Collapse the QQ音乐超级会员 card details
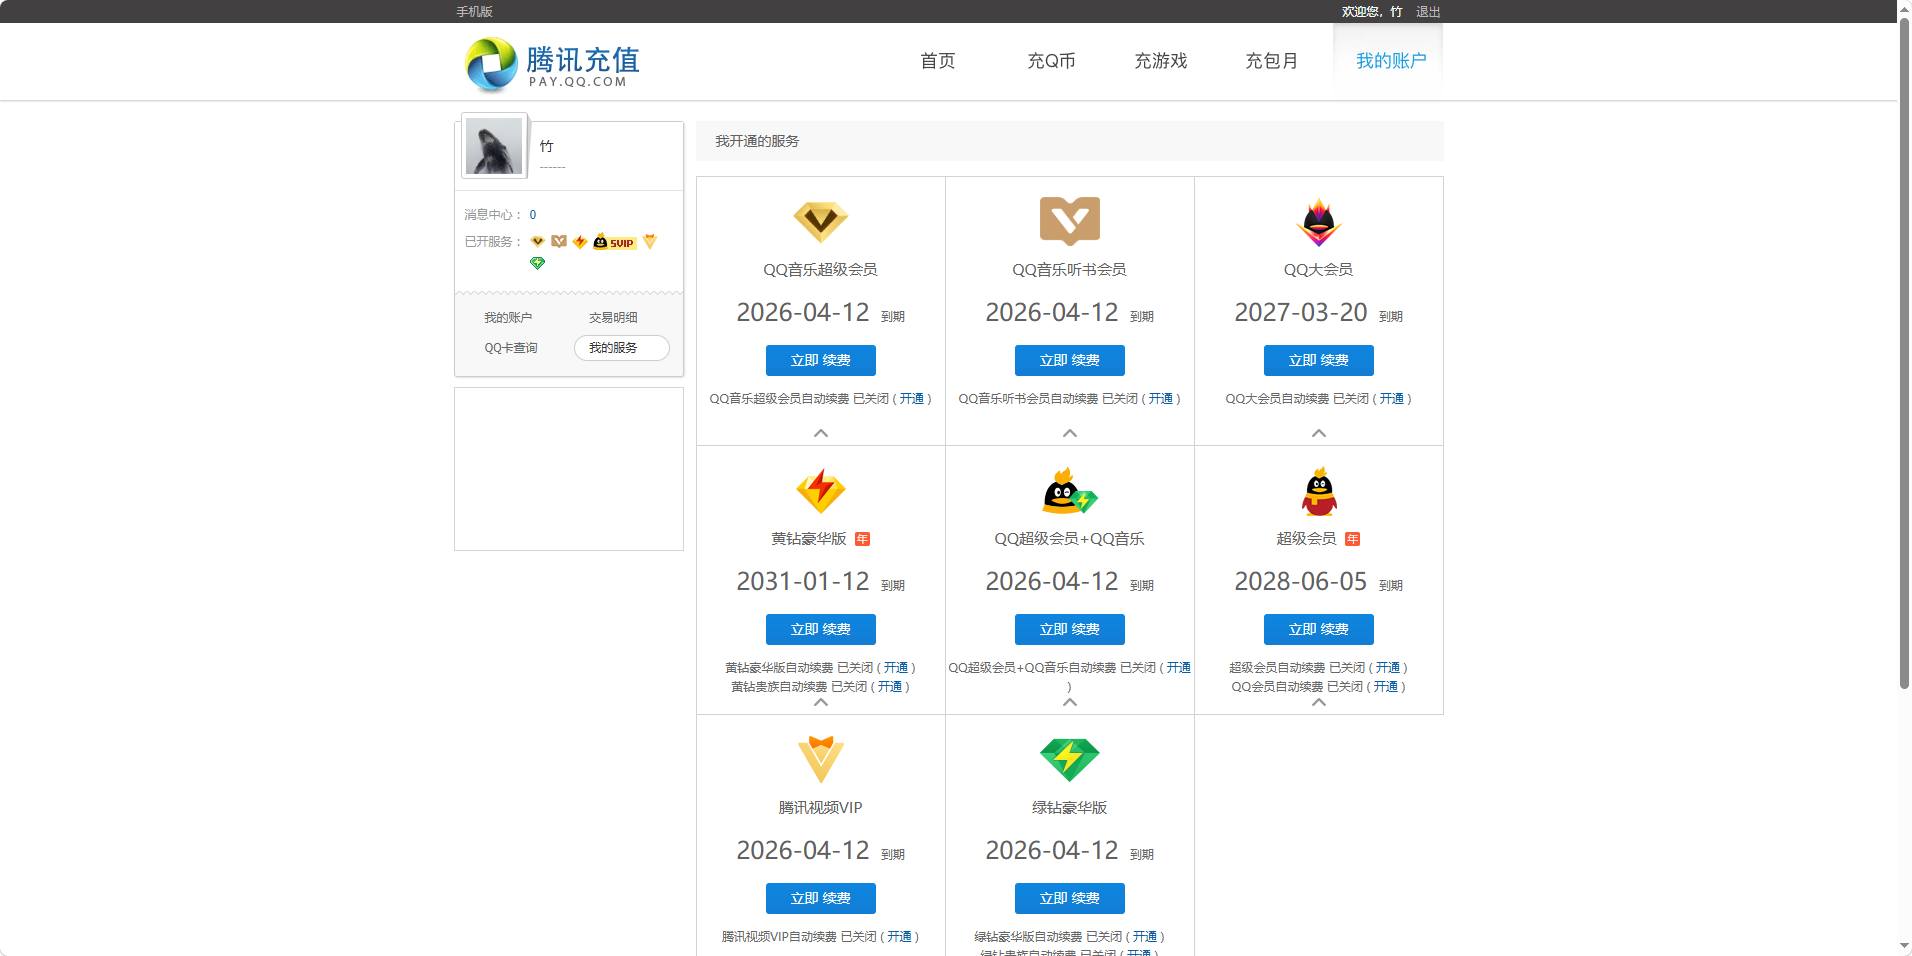 click(x=820, y=433)
